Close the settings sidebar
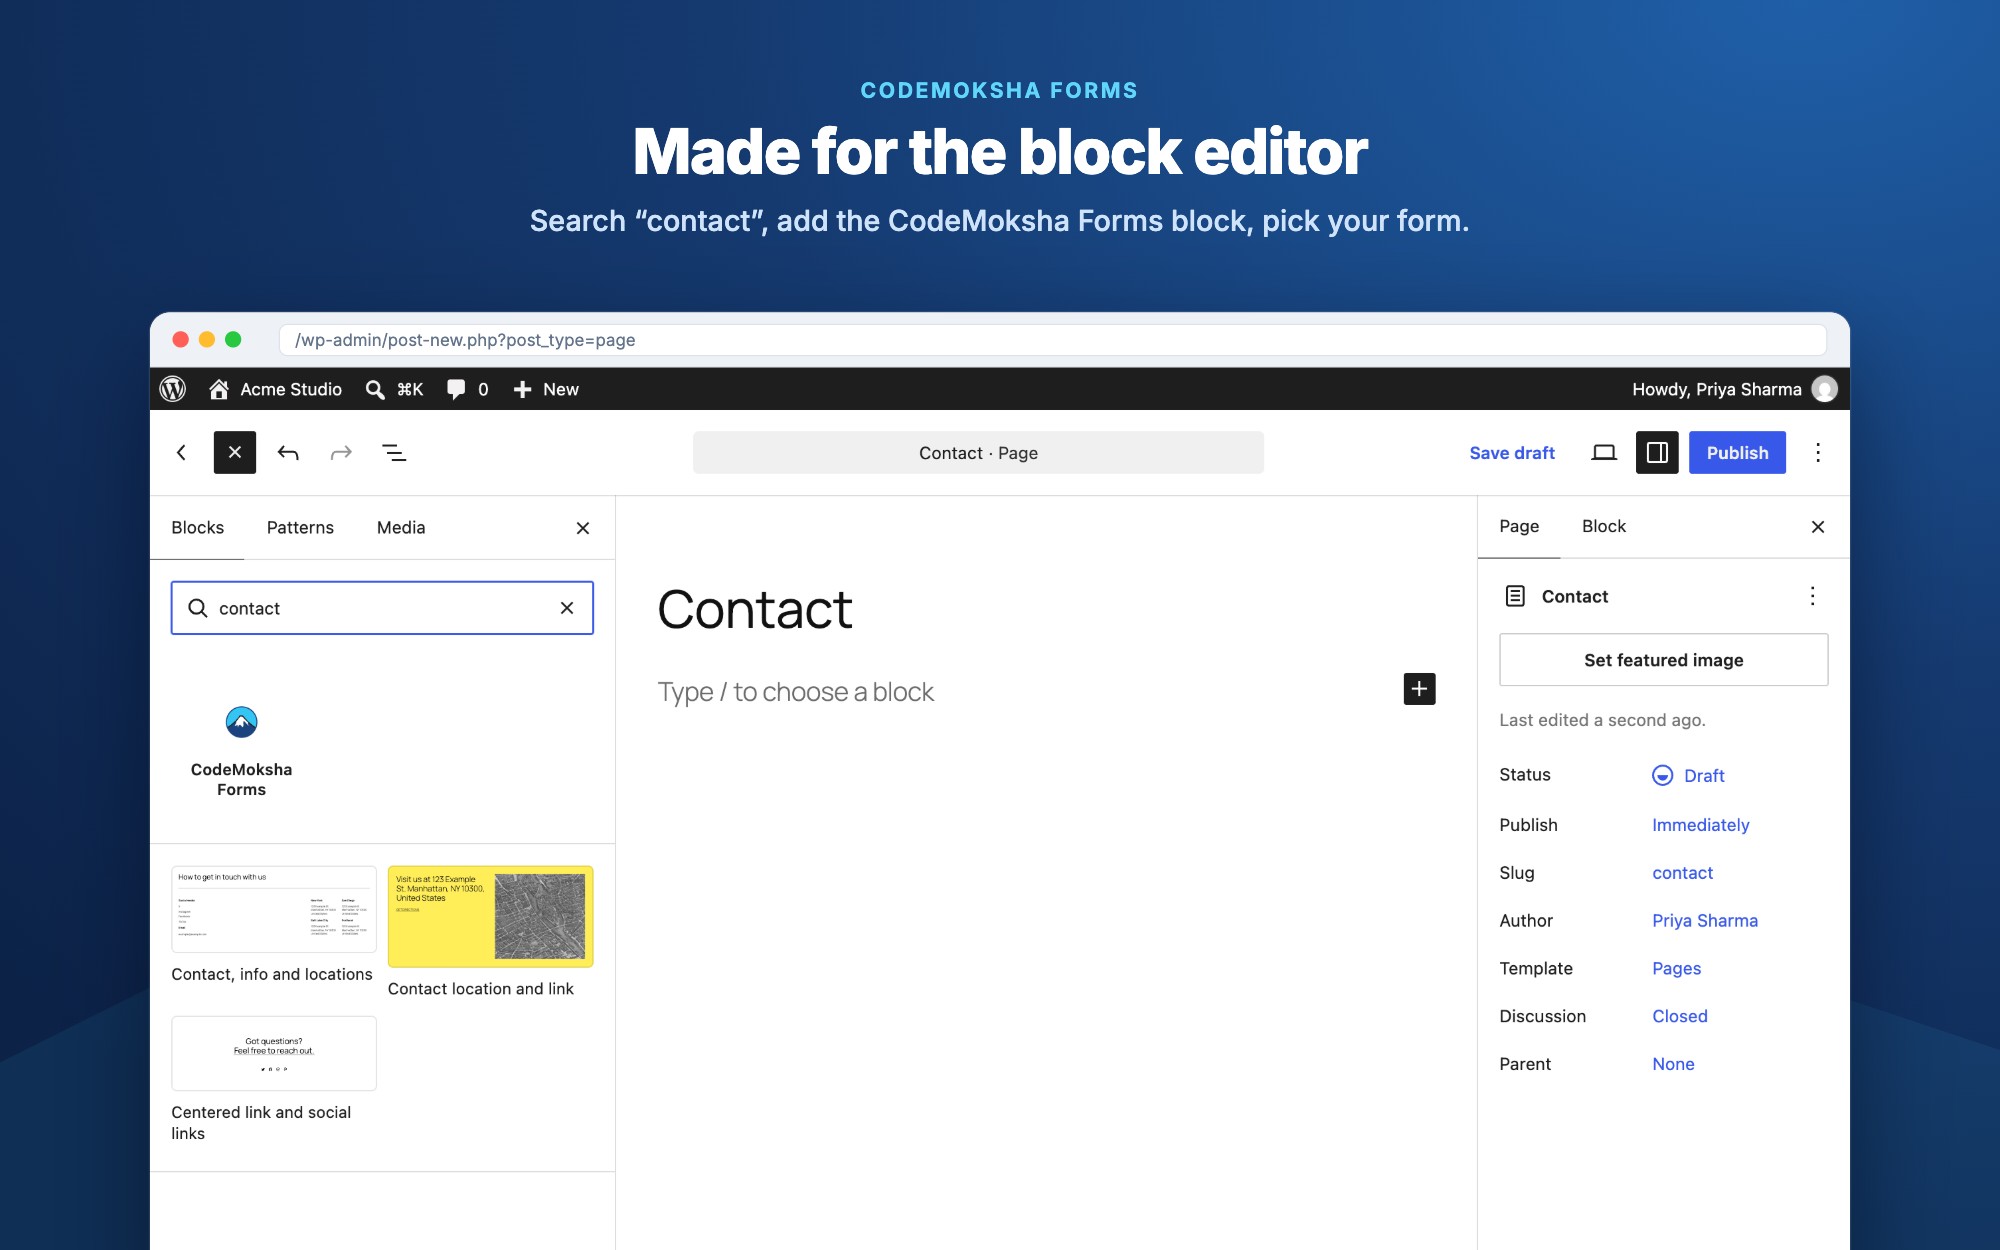The image size is (2000, 1250). click(1818, 527)
